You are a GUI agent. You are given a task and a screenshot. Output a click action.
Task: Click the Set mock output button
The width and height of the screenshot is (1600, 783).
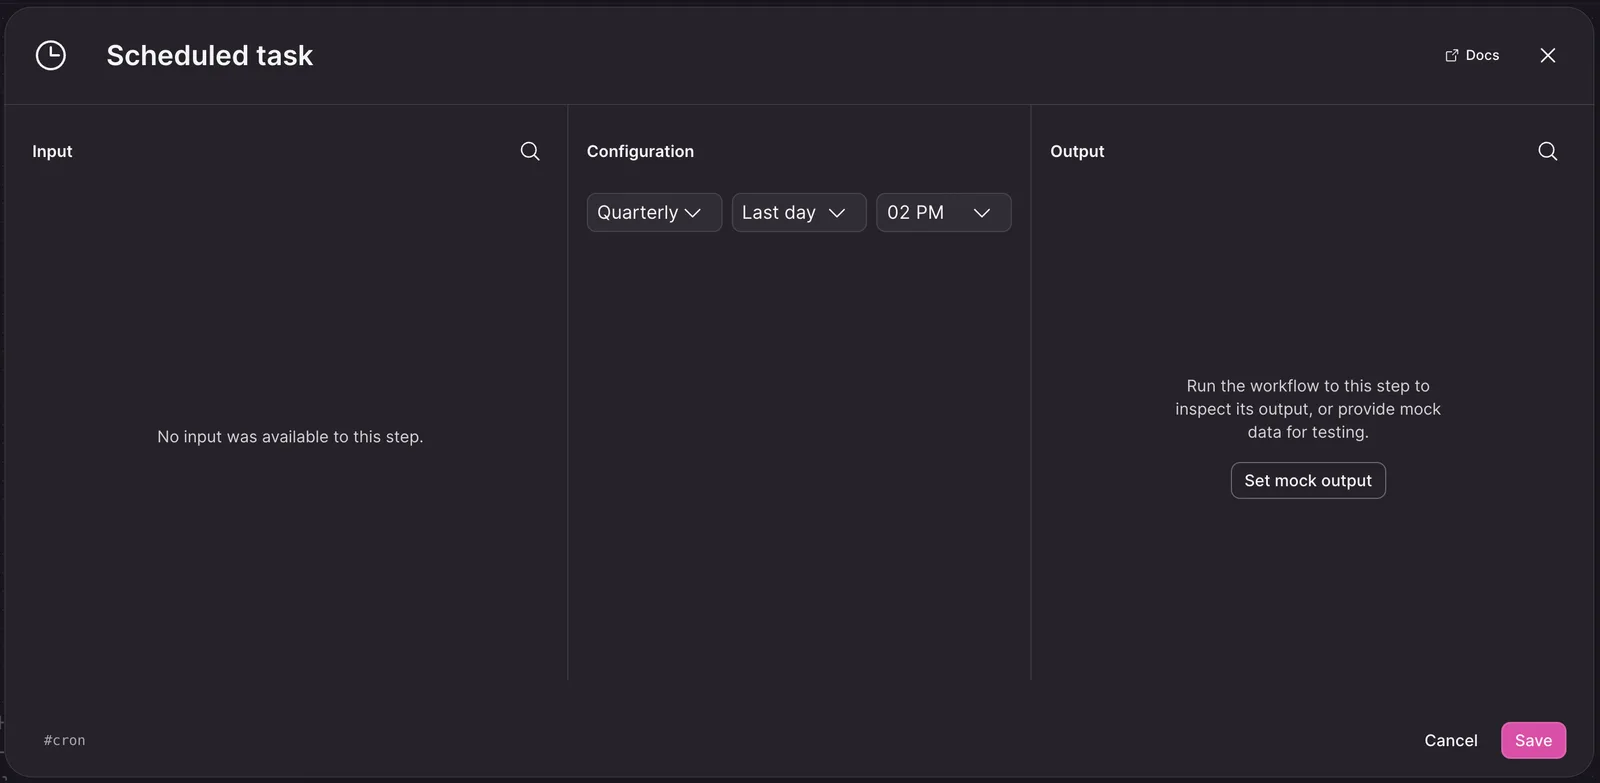click(1308, 480)
